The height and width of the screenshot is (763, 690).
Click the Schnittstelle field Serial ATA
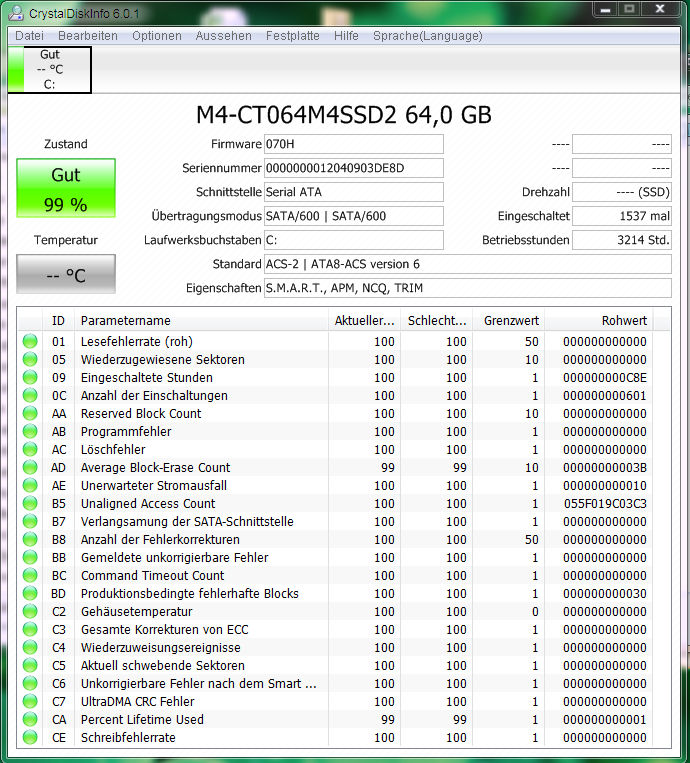click(354, 192)
